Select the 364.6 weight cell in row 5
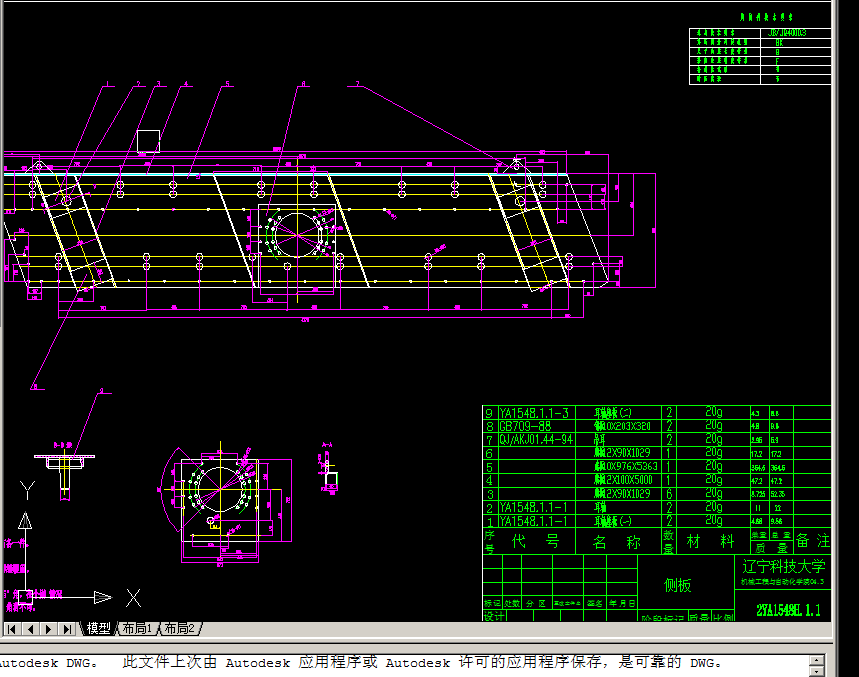The width and height of the screenshot is (859, 677). pos(759,468)
